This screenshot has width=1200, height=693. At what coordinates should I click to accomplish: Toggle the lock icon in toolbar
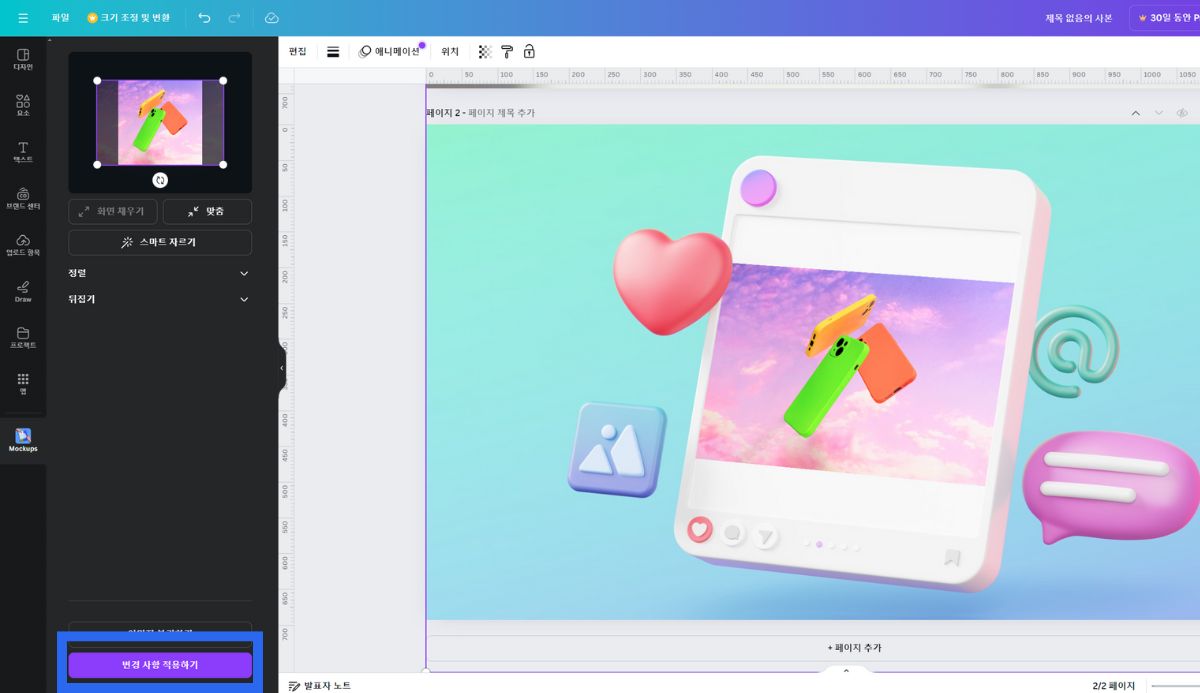point(529,52)
